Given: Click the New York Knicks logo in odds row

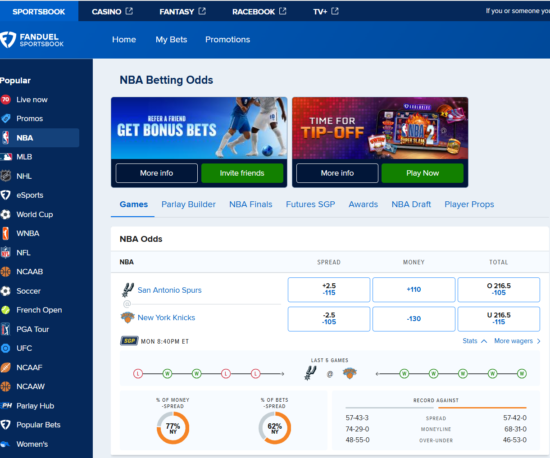Looking at the screenshot, I should tap(128, 317).
